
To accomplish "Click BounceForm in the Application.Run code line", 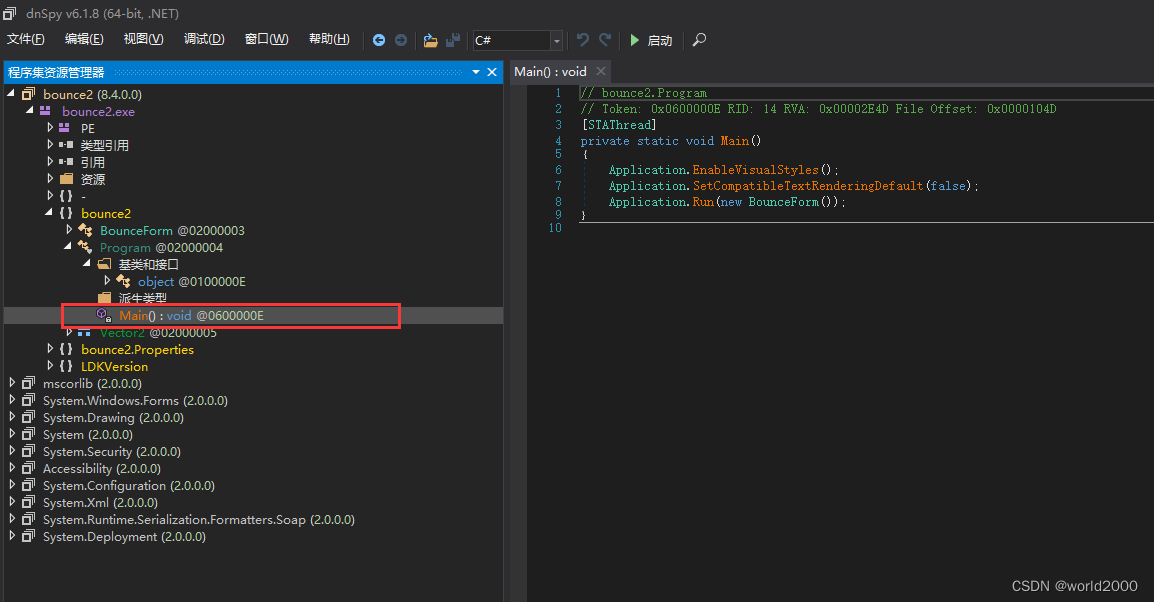I will [783, 202].
